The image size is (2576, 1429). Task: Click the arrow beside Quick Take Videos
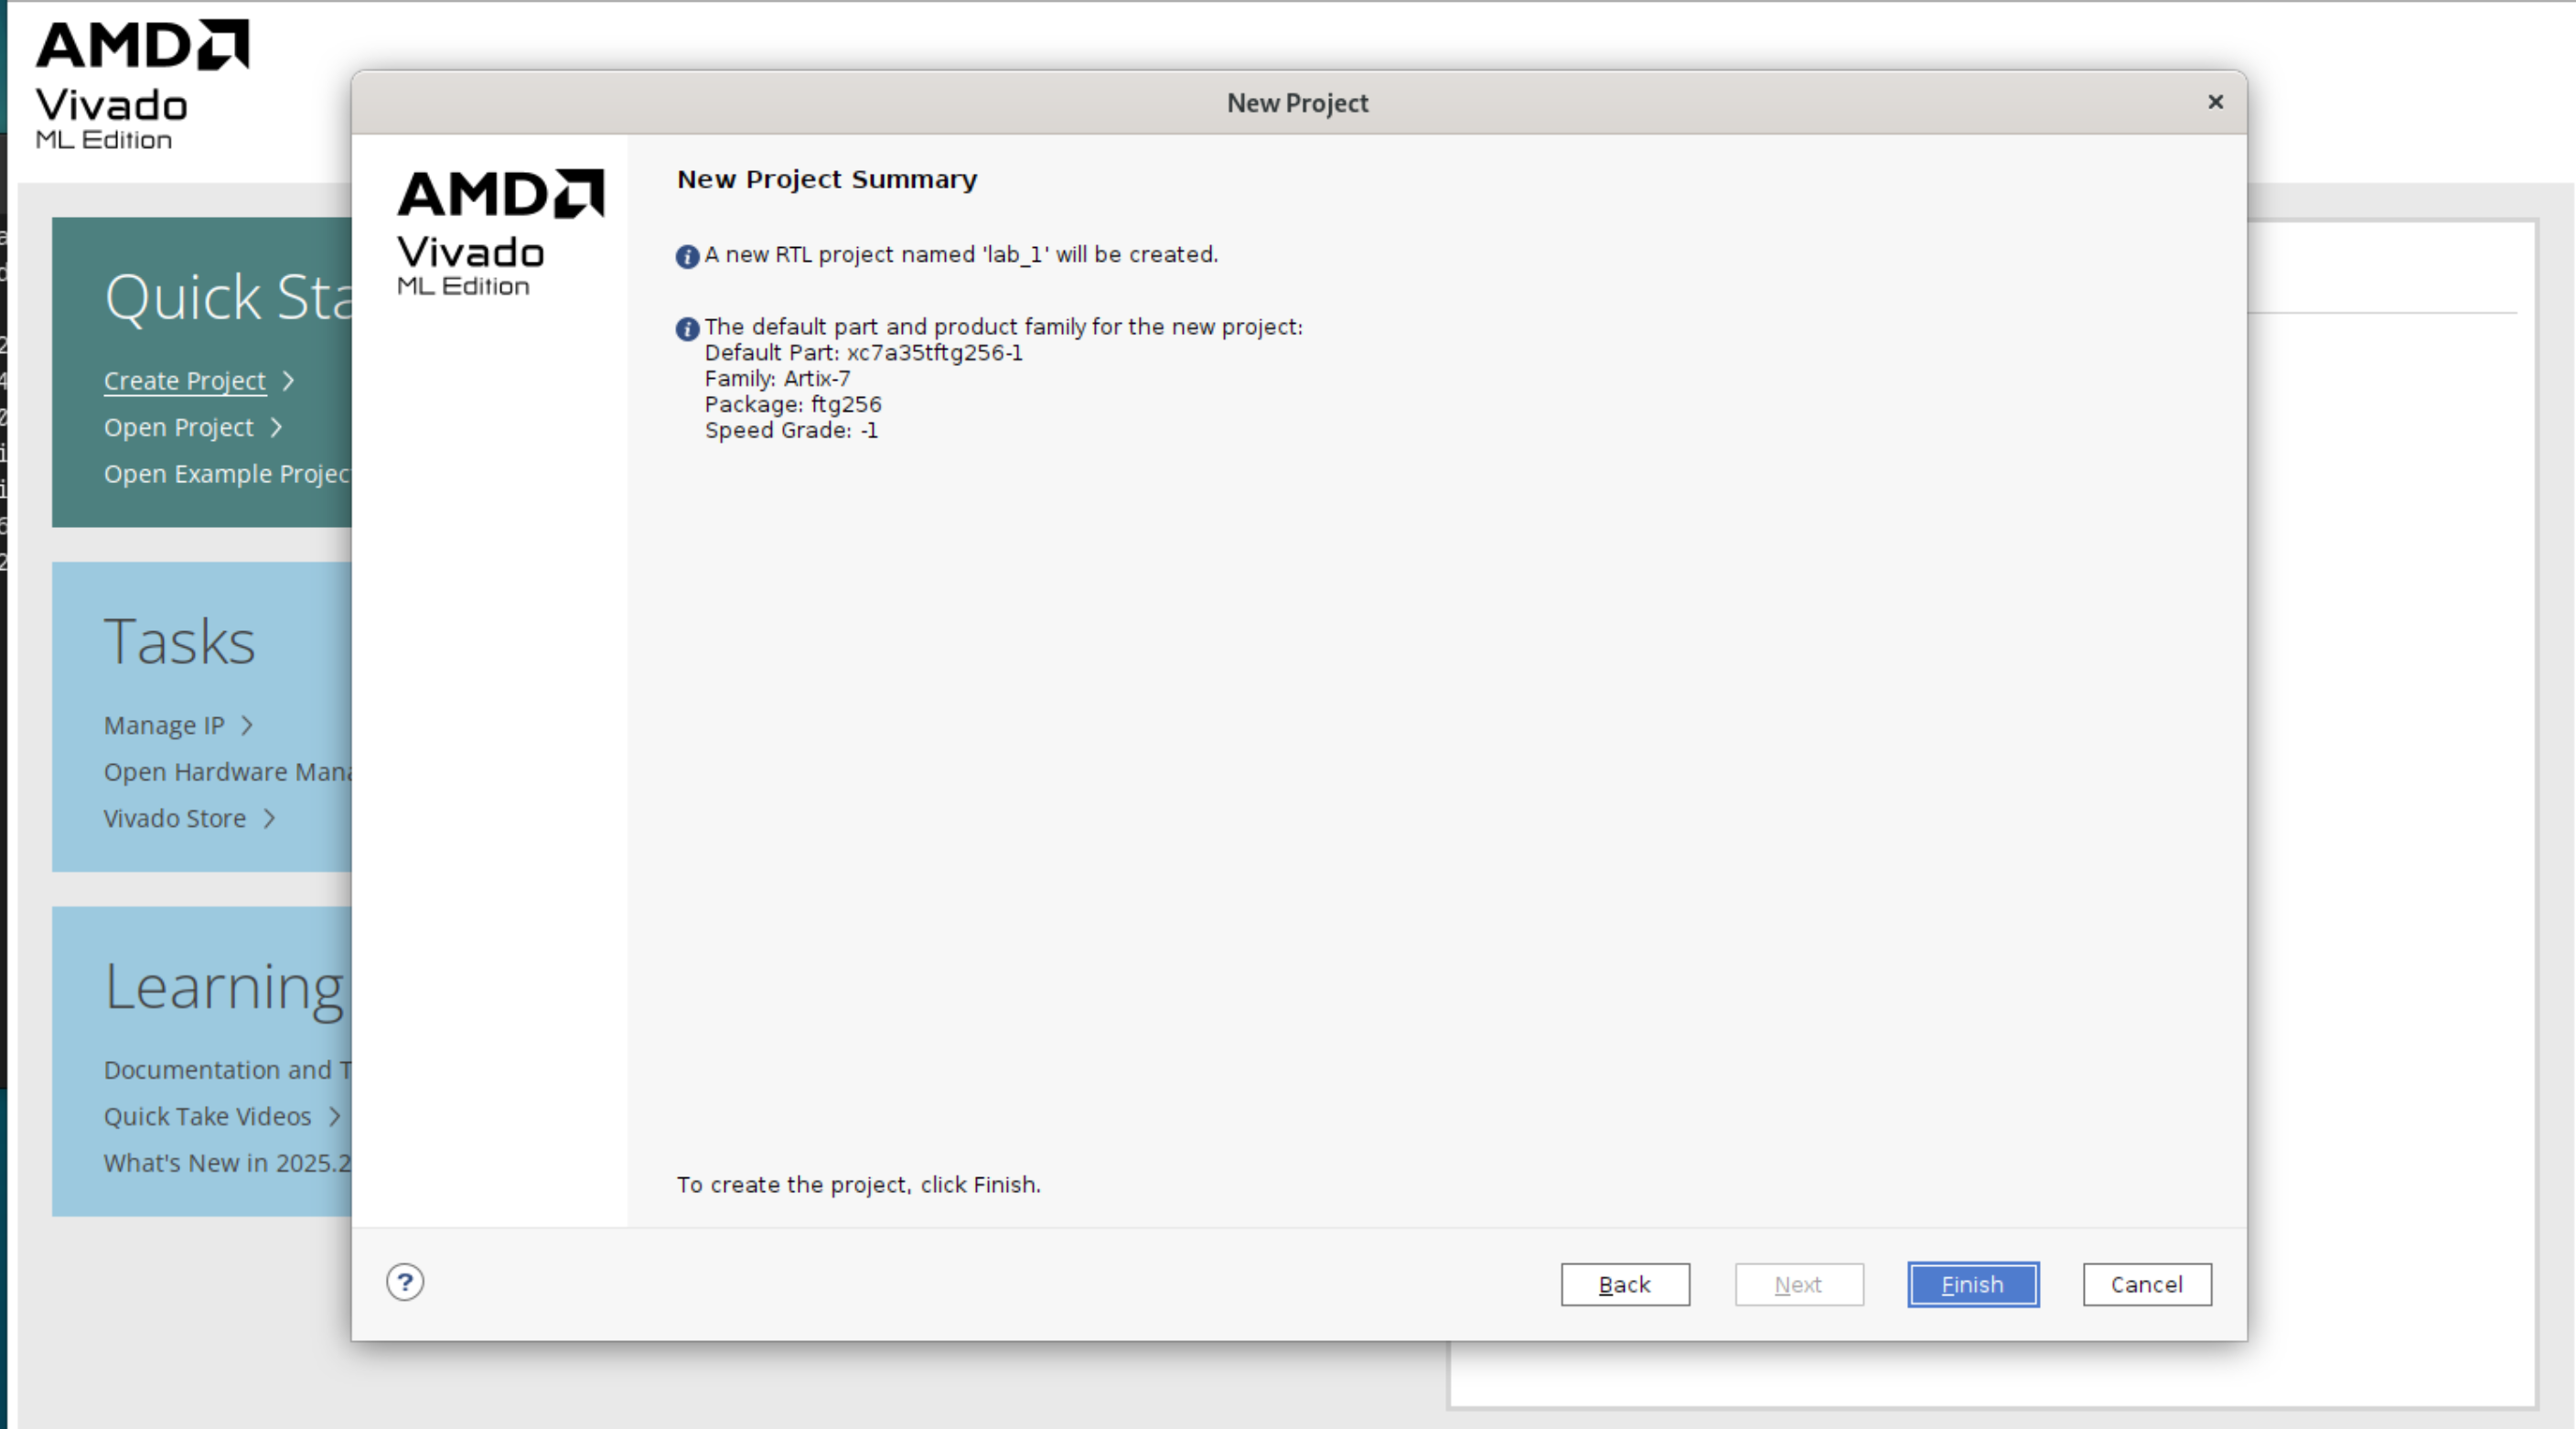(335, 1116)
